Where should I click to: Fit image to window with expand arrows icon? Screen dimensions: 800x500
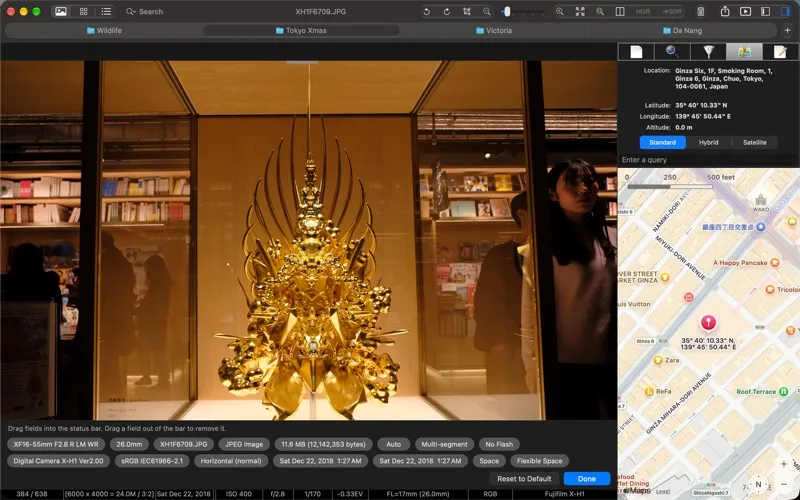tap(580, 11)
